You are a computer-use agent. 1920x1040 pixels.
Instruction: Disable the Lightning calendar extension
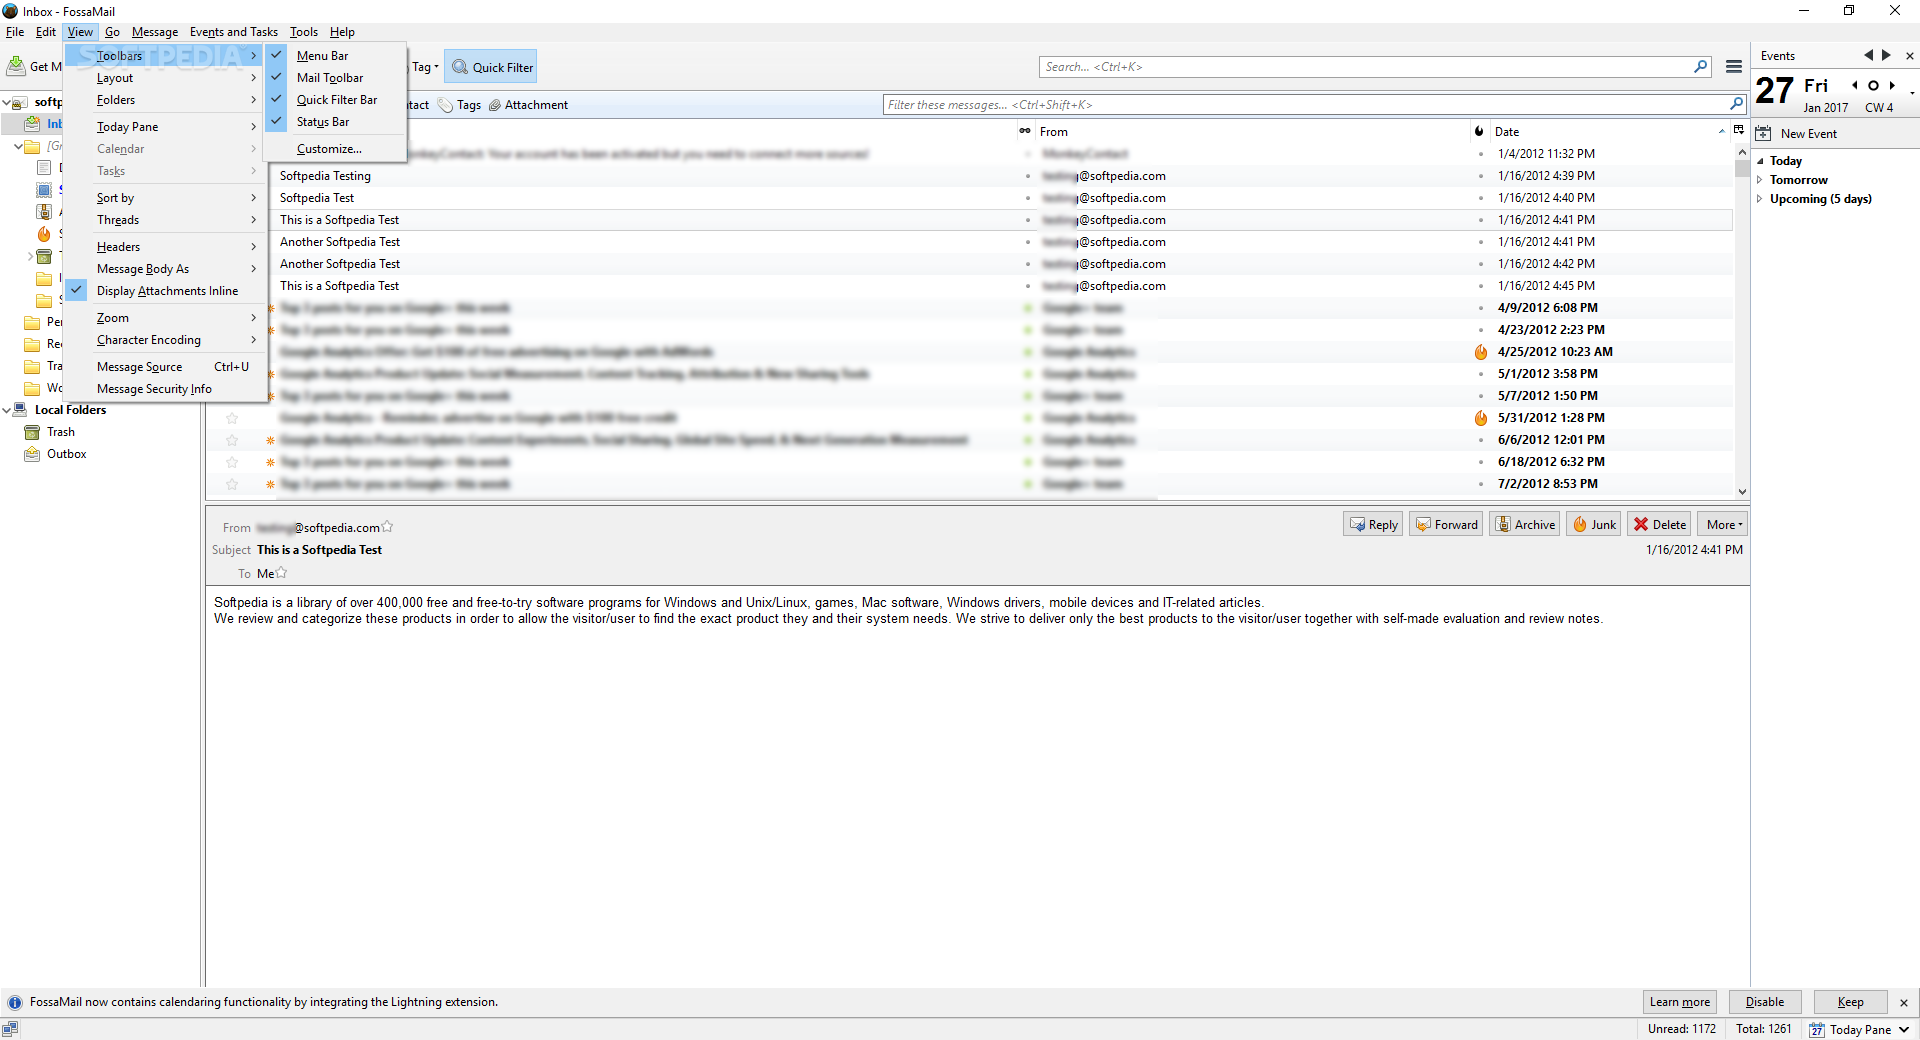1765,1002
